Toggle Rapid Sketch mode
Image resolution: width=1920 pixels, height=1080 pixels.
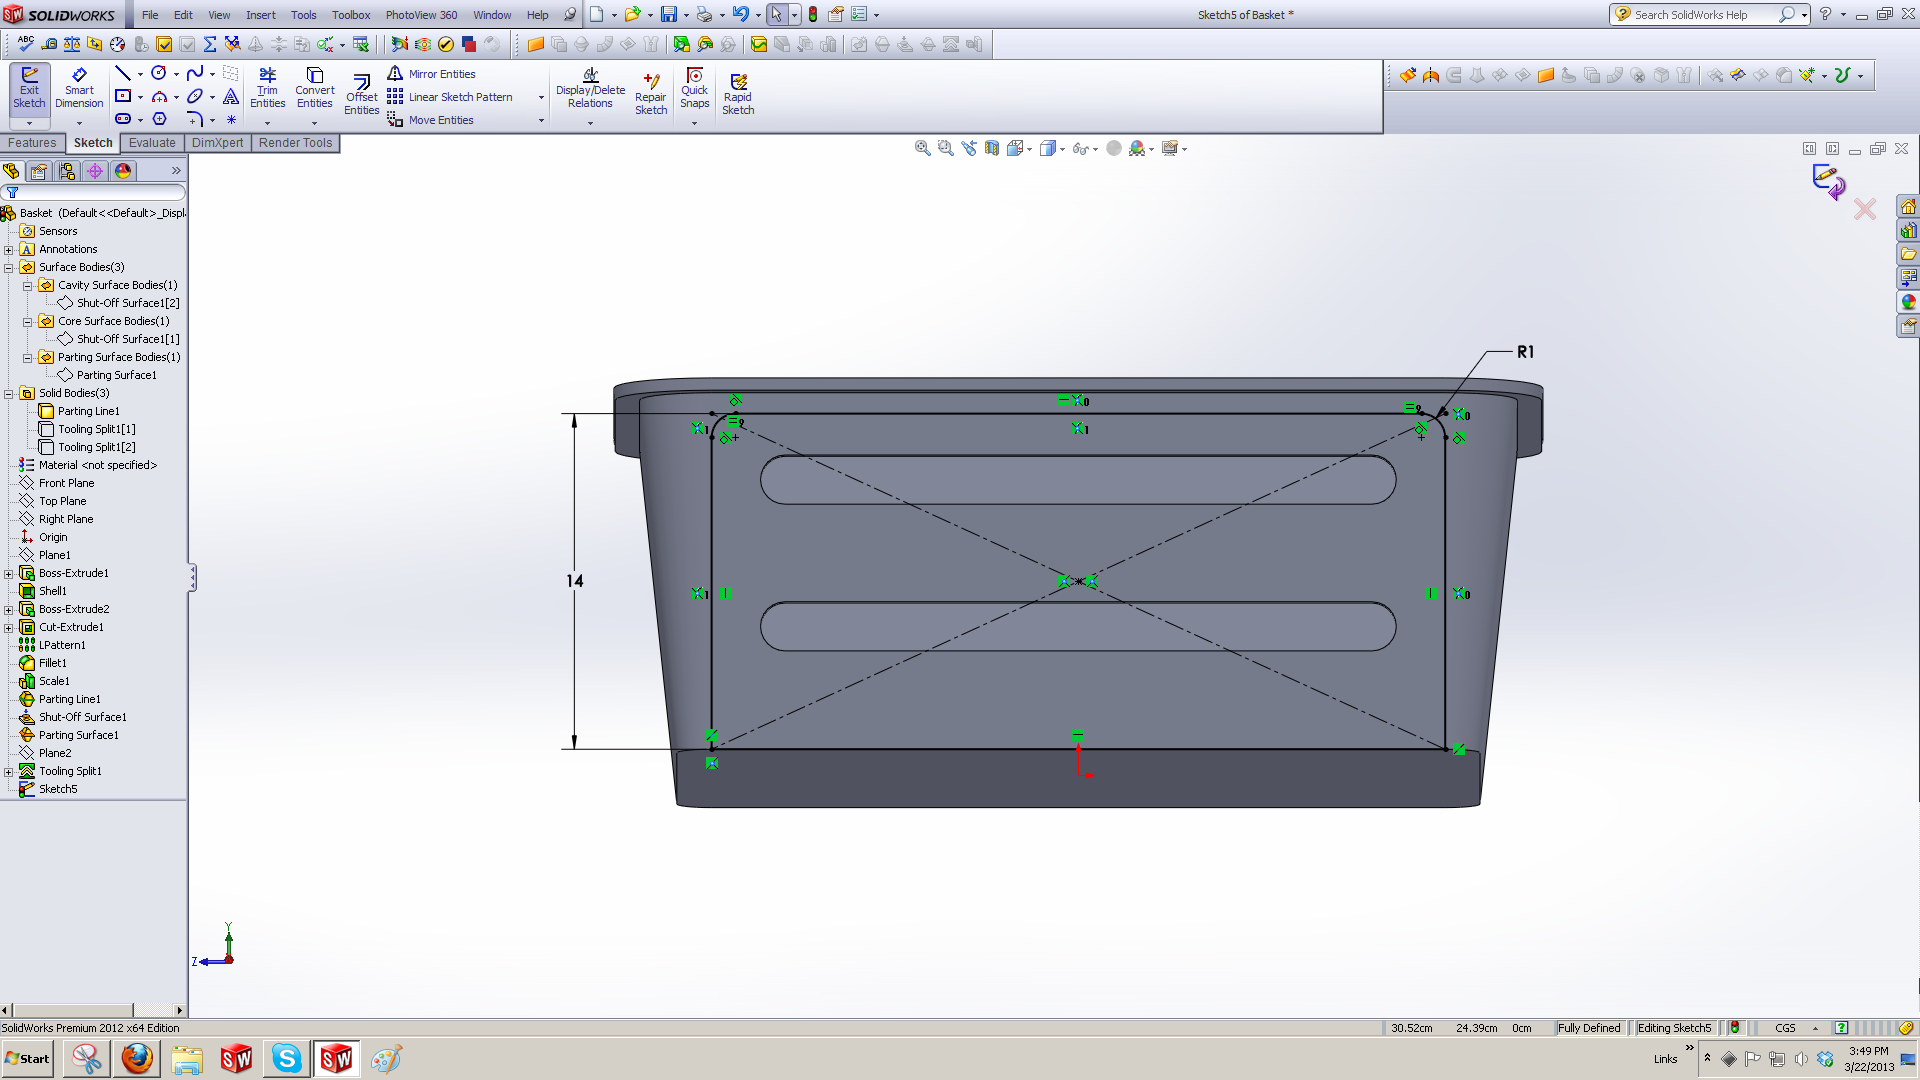(738, 95)
